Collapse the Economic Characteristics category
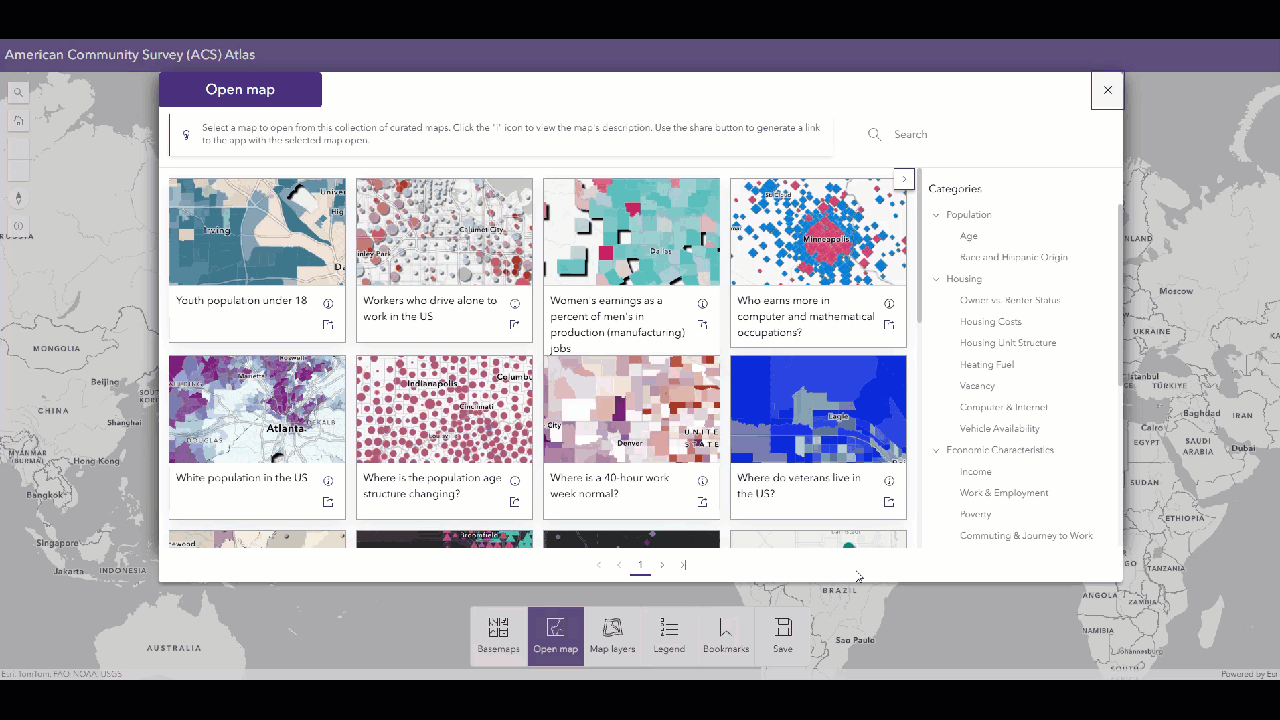Image resolution: width=1280 pixels, height=720 pixels. [x=935, y=450]
